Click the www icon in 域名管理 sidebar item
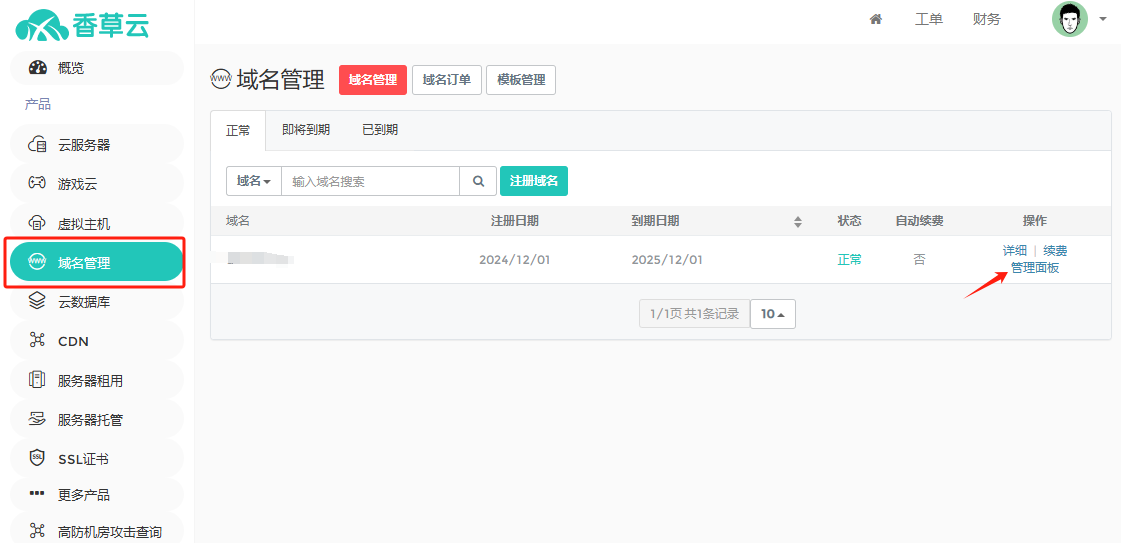1121x543 pixels. point(36,262)
